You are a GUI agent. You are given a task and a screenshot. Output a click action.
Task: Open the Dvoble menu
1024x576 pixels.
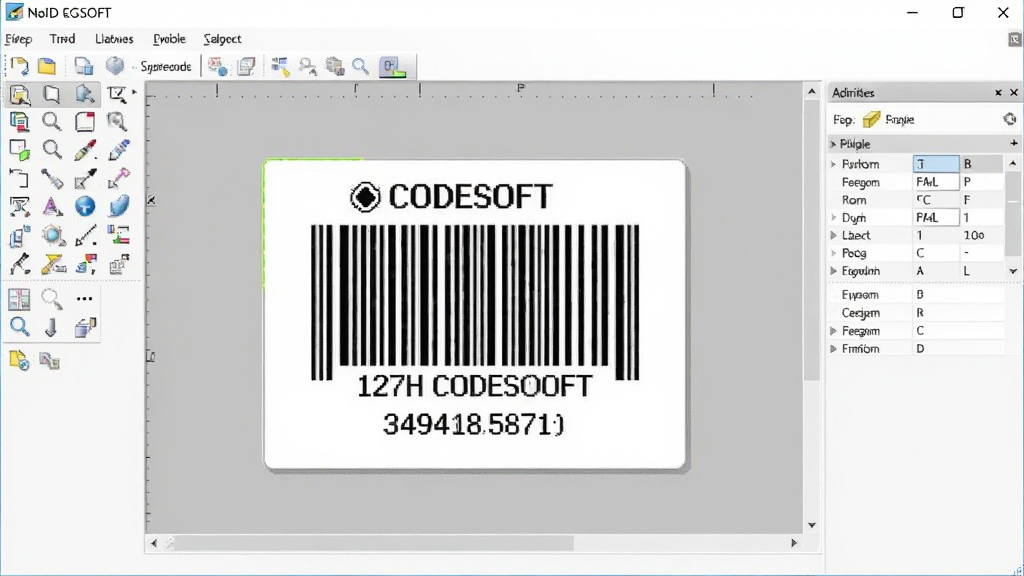[x=169, y=39]
